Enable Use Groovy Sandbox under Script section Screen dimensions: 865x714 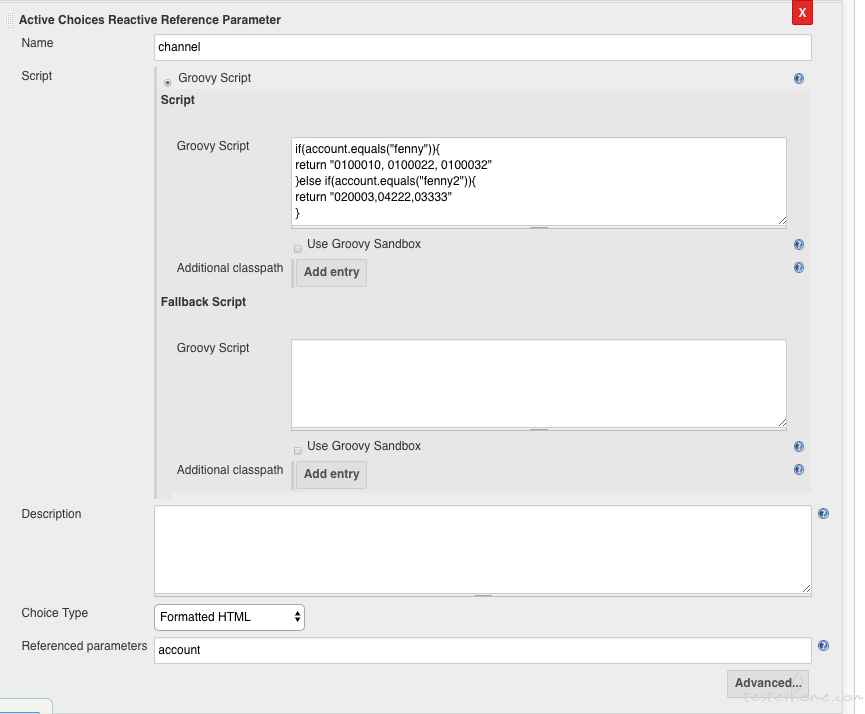[x=298, y=249]
